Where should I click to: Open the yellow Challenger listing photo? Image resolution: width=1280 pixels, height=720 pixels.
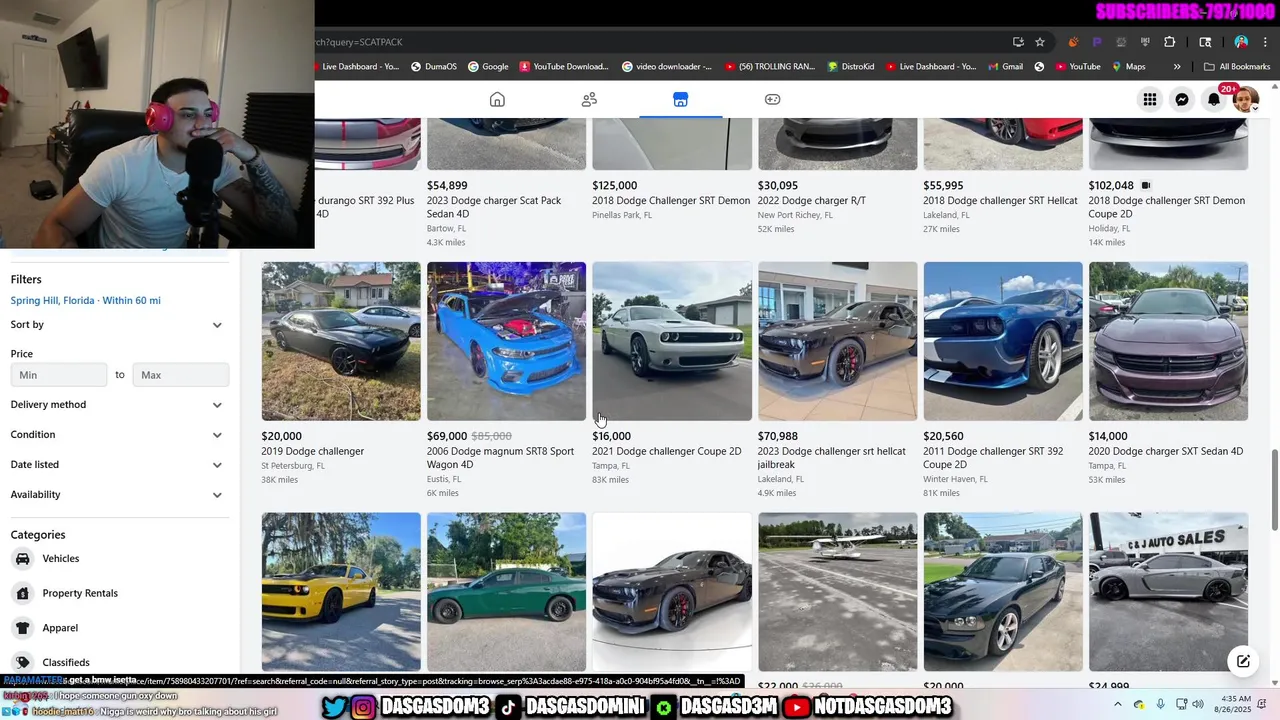[341, 592]
